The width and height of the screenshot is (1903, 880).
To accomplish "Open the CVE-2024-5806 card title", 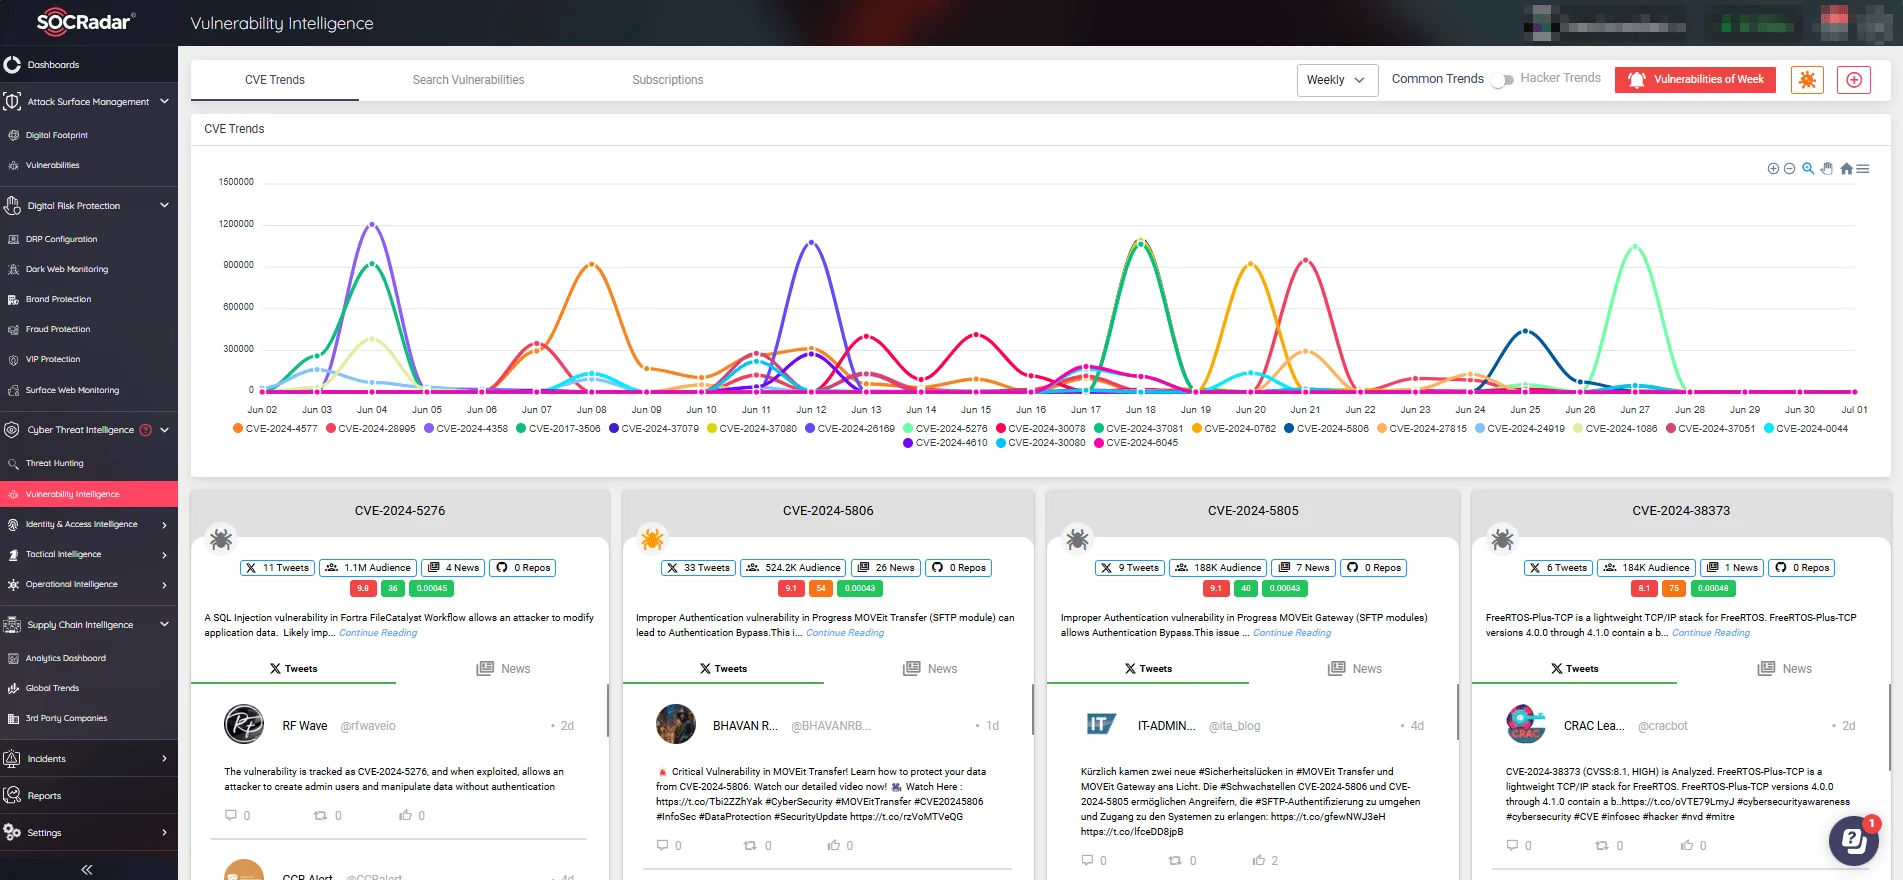I will [828, 511].
